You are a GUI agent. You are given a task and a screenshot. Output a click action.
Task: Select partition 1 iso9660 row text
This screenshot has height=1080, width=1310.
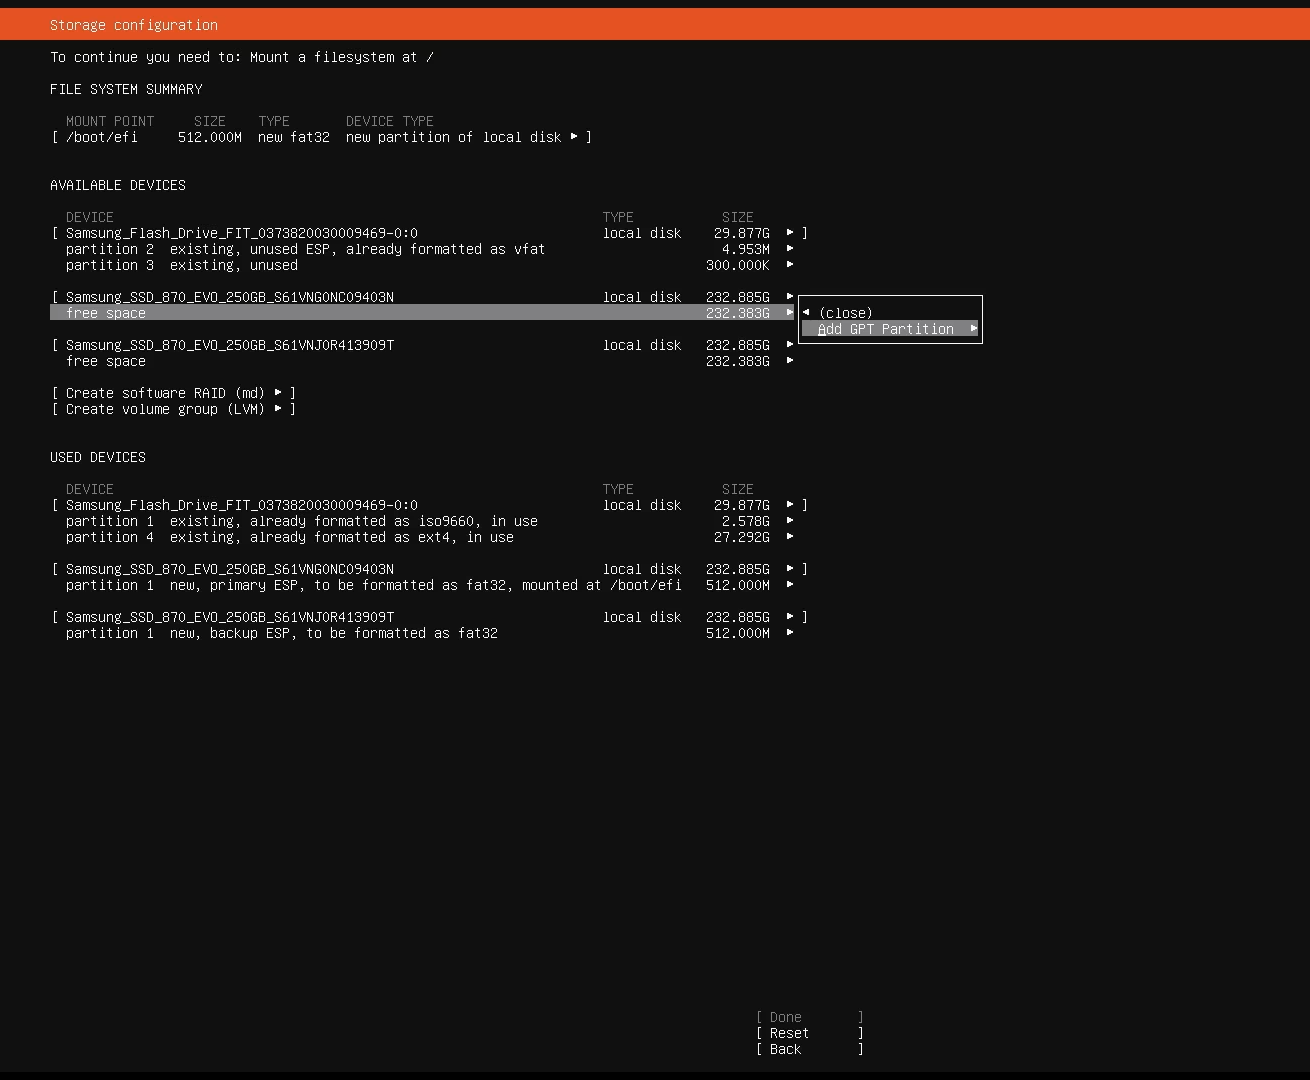click(x=302, y=521)
